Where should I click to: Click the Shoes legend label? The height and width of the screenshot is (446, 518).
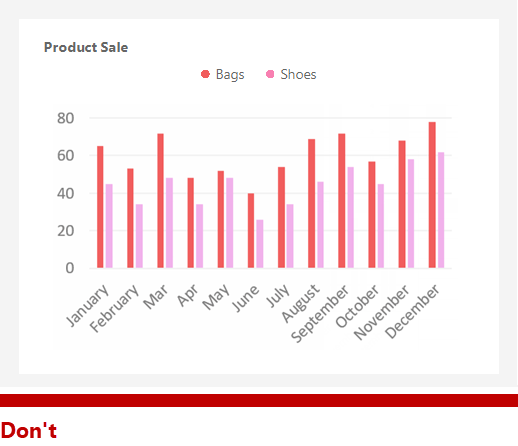(298, 74)
